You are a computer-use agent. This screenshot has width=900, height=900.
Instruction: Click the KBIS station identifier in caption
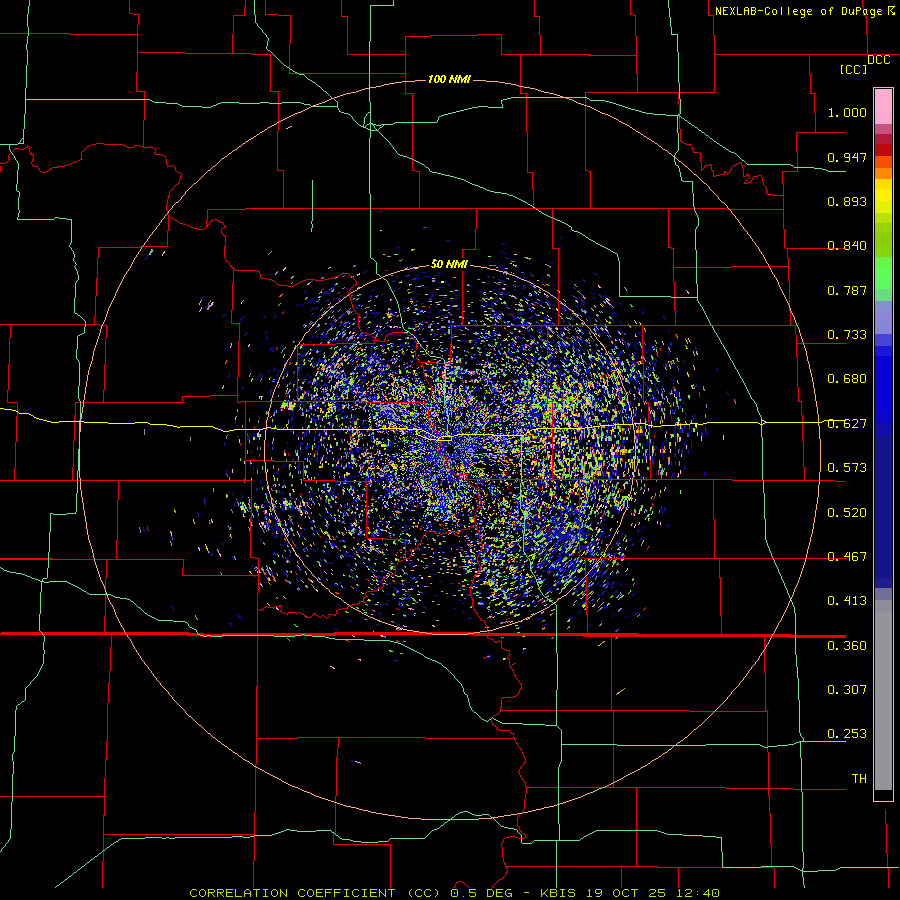click(559, 893)
